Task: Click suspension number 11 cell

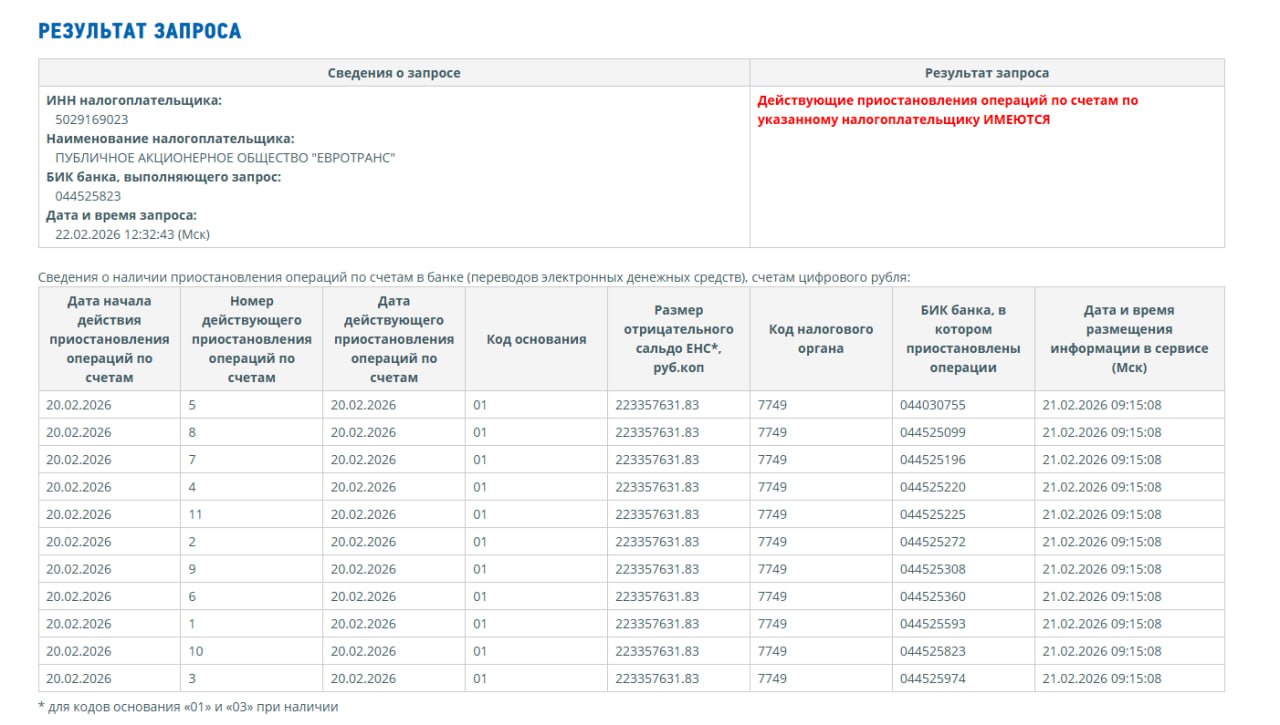Action: point(197,515)
